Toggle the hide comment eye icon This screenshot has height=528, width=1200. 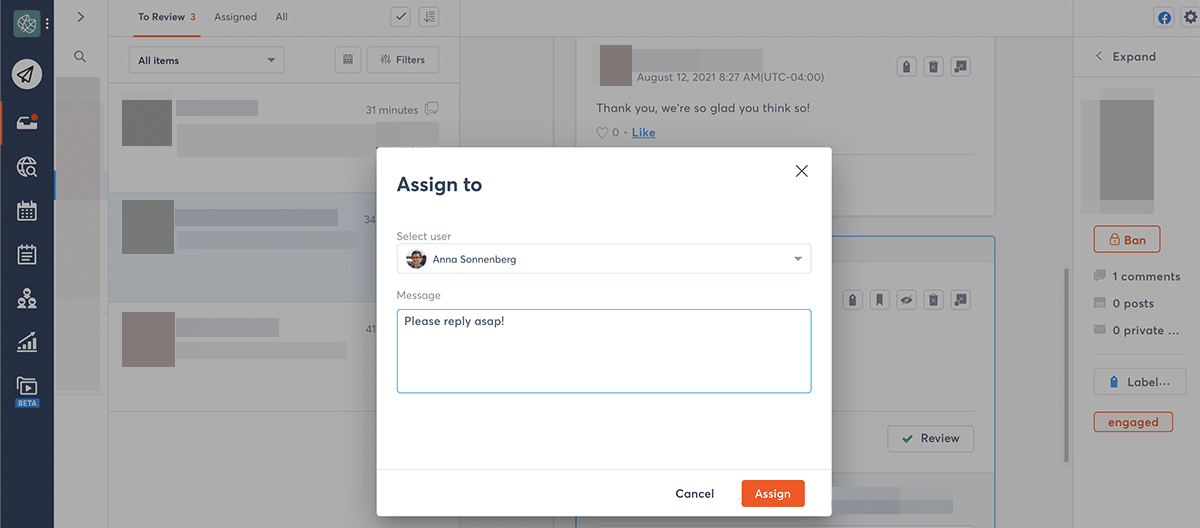tap(906, 299)
